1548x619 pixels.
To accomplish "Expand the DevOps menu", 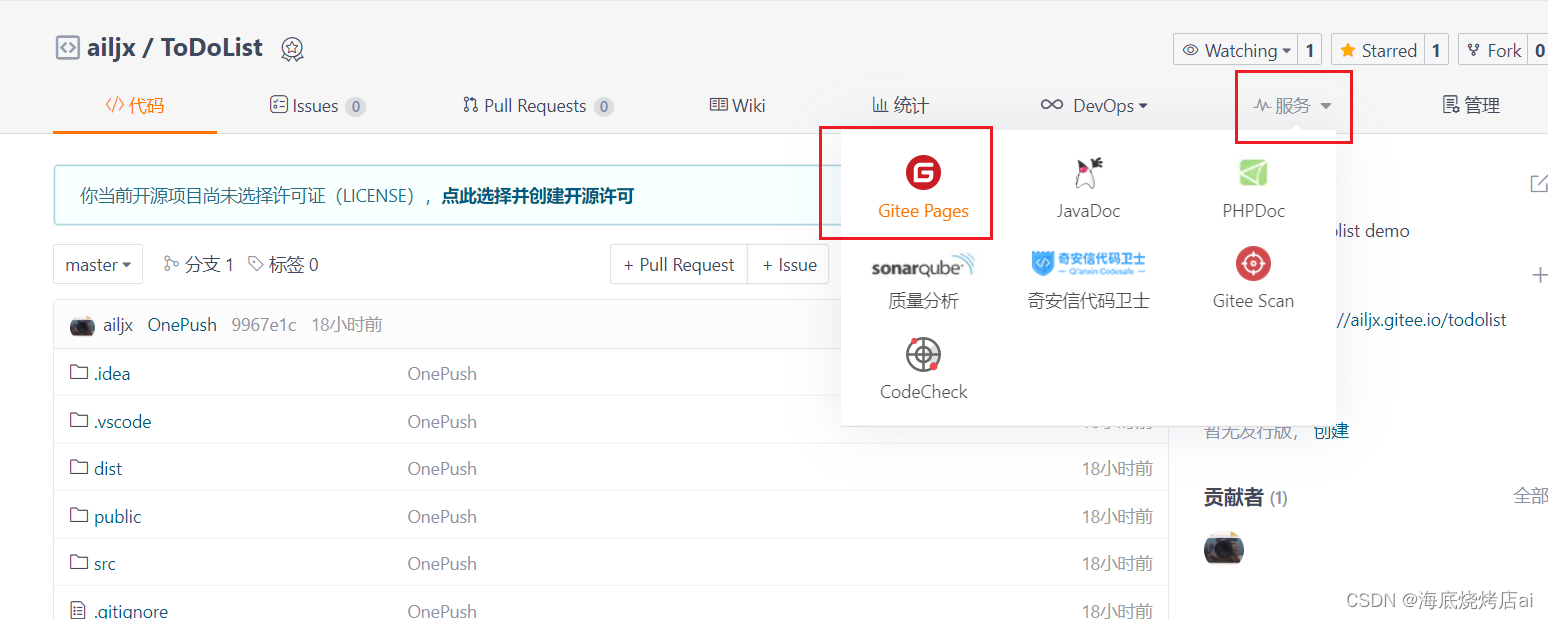I will (x=1094, y=105).
